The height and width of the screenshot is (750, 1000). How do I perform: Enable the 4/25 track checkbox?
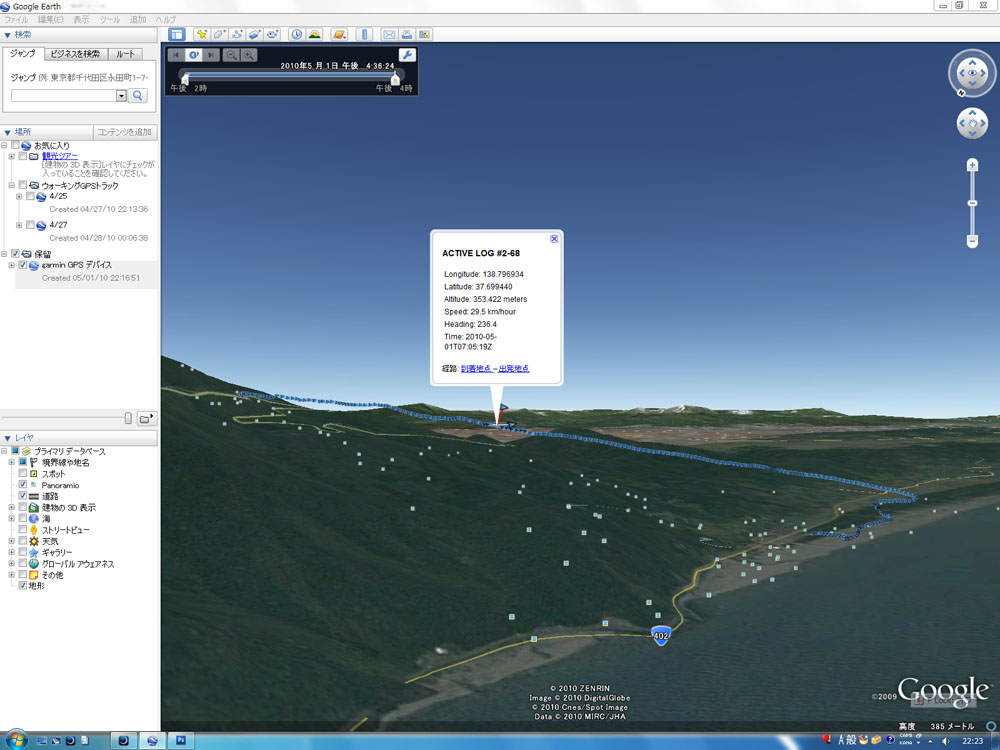(x=30, y=196)
